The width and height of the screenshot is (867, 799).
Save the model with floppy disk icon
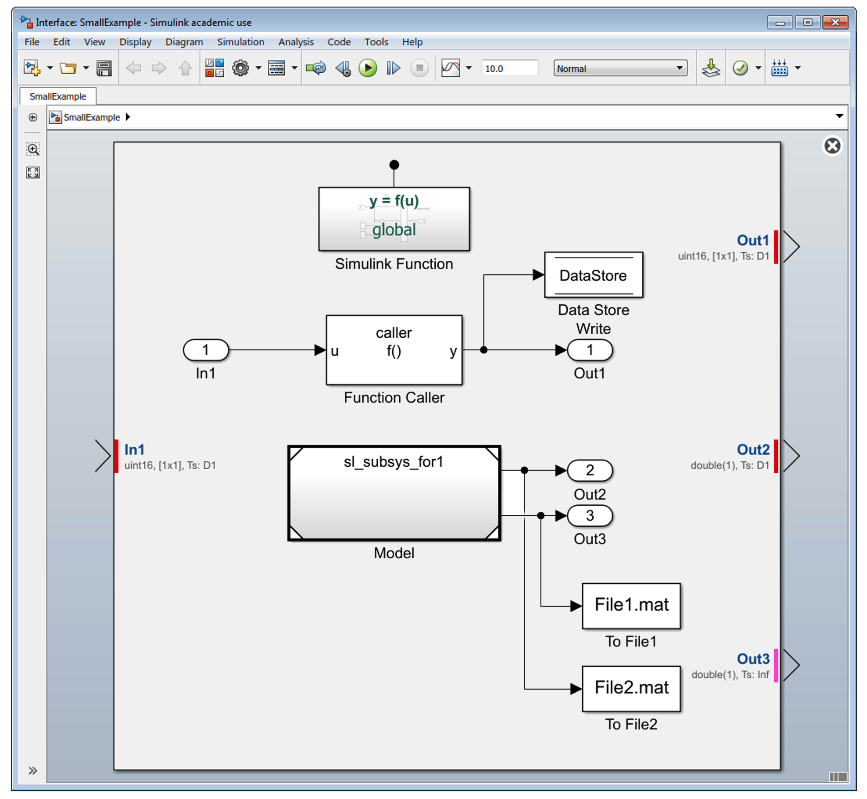coord(104,68)
